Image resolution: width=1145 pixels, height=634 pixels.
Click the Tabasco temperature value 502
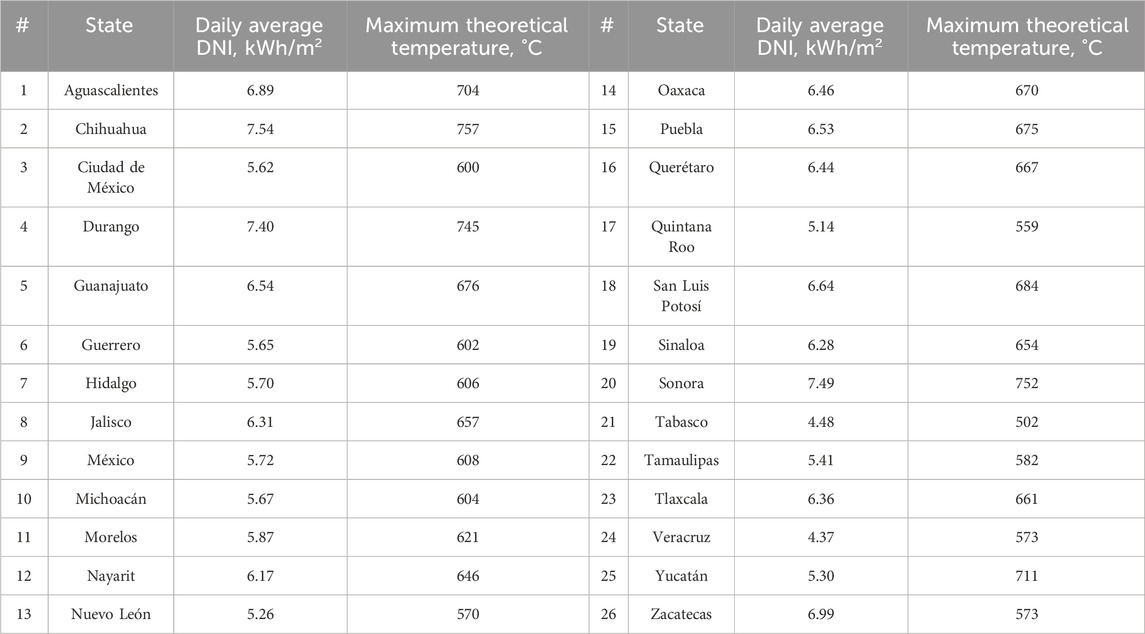click(1025, 422)
